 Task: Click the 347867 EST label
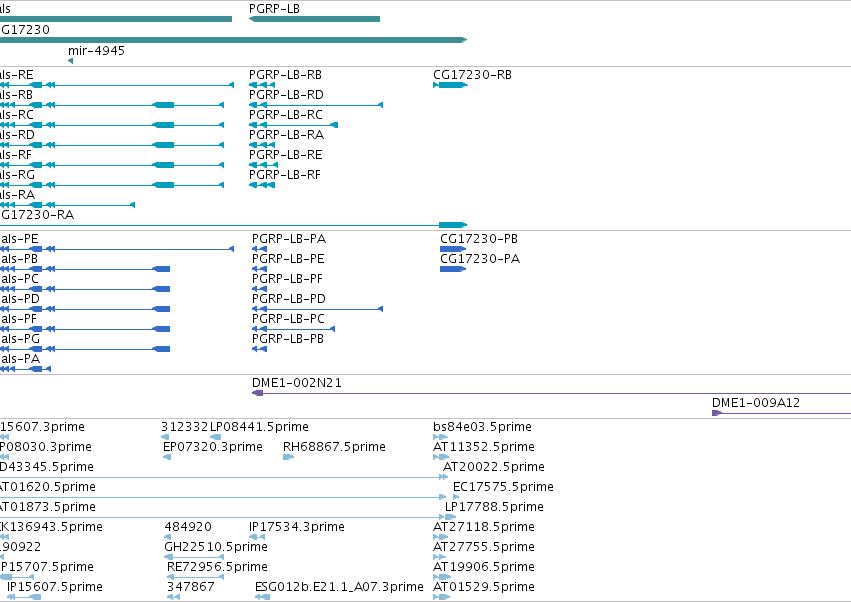[x=190, y=587]
